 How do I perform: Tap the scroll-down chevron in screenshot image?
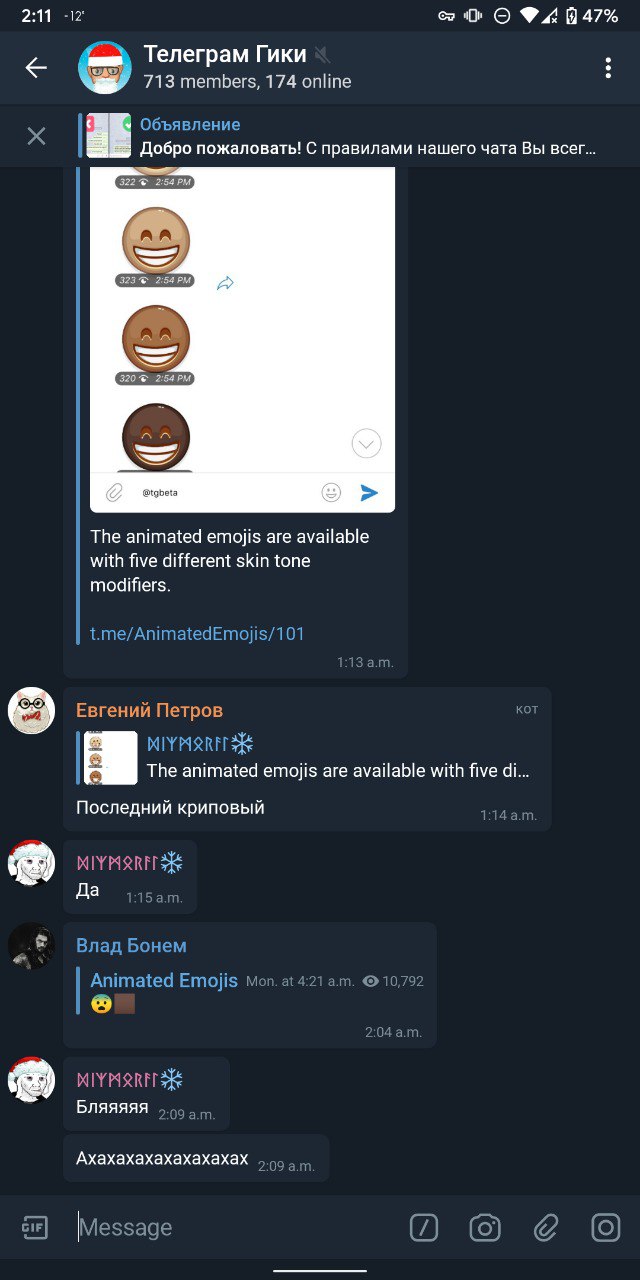click(367, 443)
